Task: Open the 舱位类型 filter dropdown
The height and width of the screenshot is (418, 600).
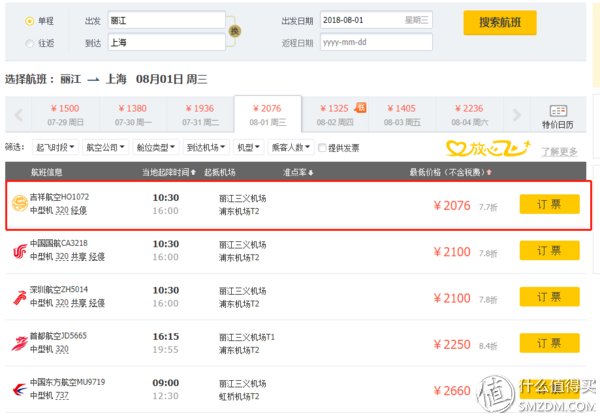Action: [156, 147]
